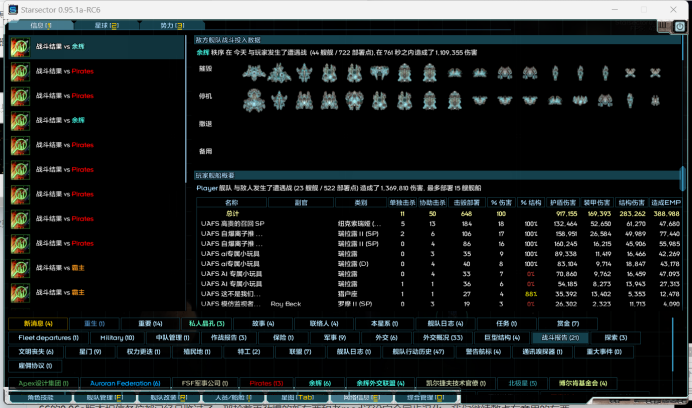Viewport: 692px width, 408px height.
Task: Click the first battle report icon in list
Action: tap(18, 47)
